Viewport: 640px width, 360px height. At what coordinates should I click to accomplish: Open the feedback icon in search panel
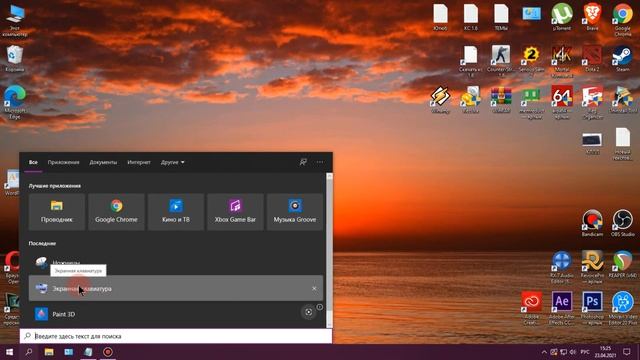(x=303, y=162)
